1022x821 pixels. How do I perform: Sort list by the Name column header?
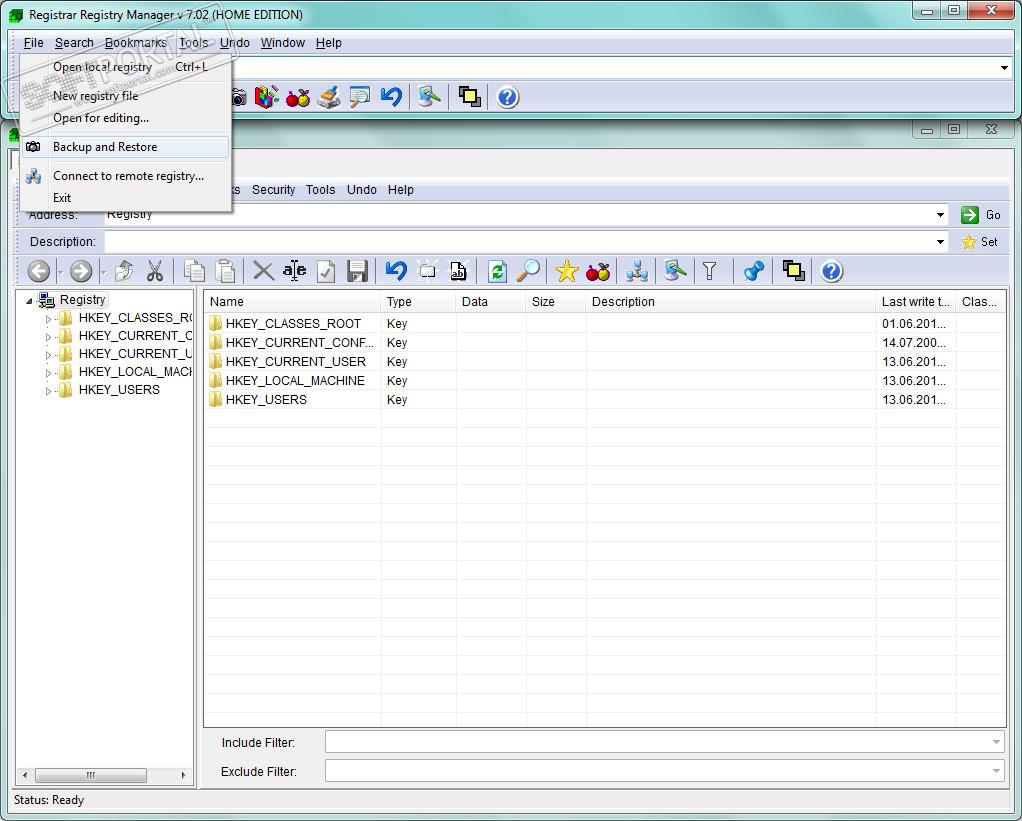pyautogui.click(x=292, y=302)
